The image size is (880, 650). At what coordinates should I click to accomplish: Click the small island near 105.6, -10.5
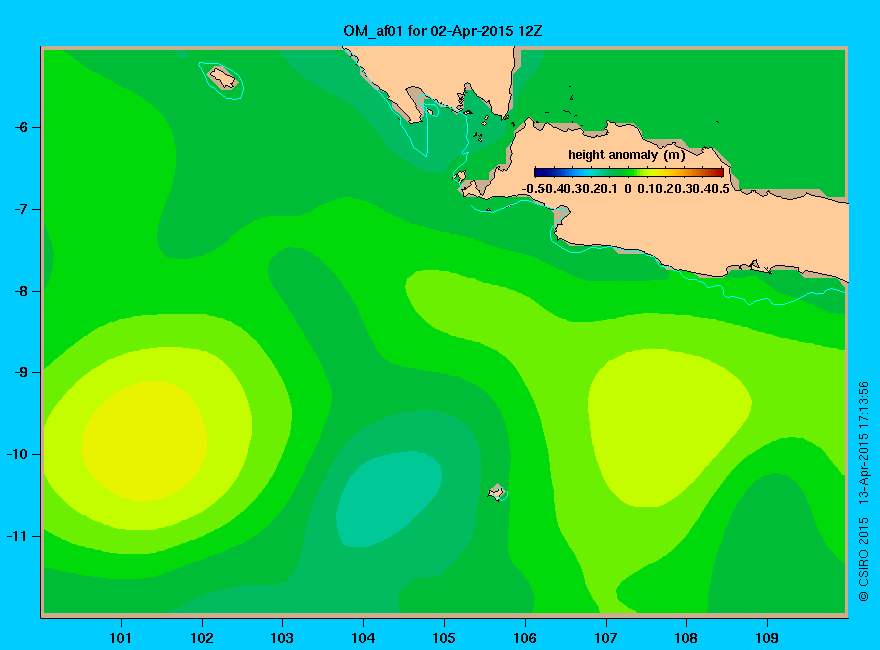coord(497,492)
